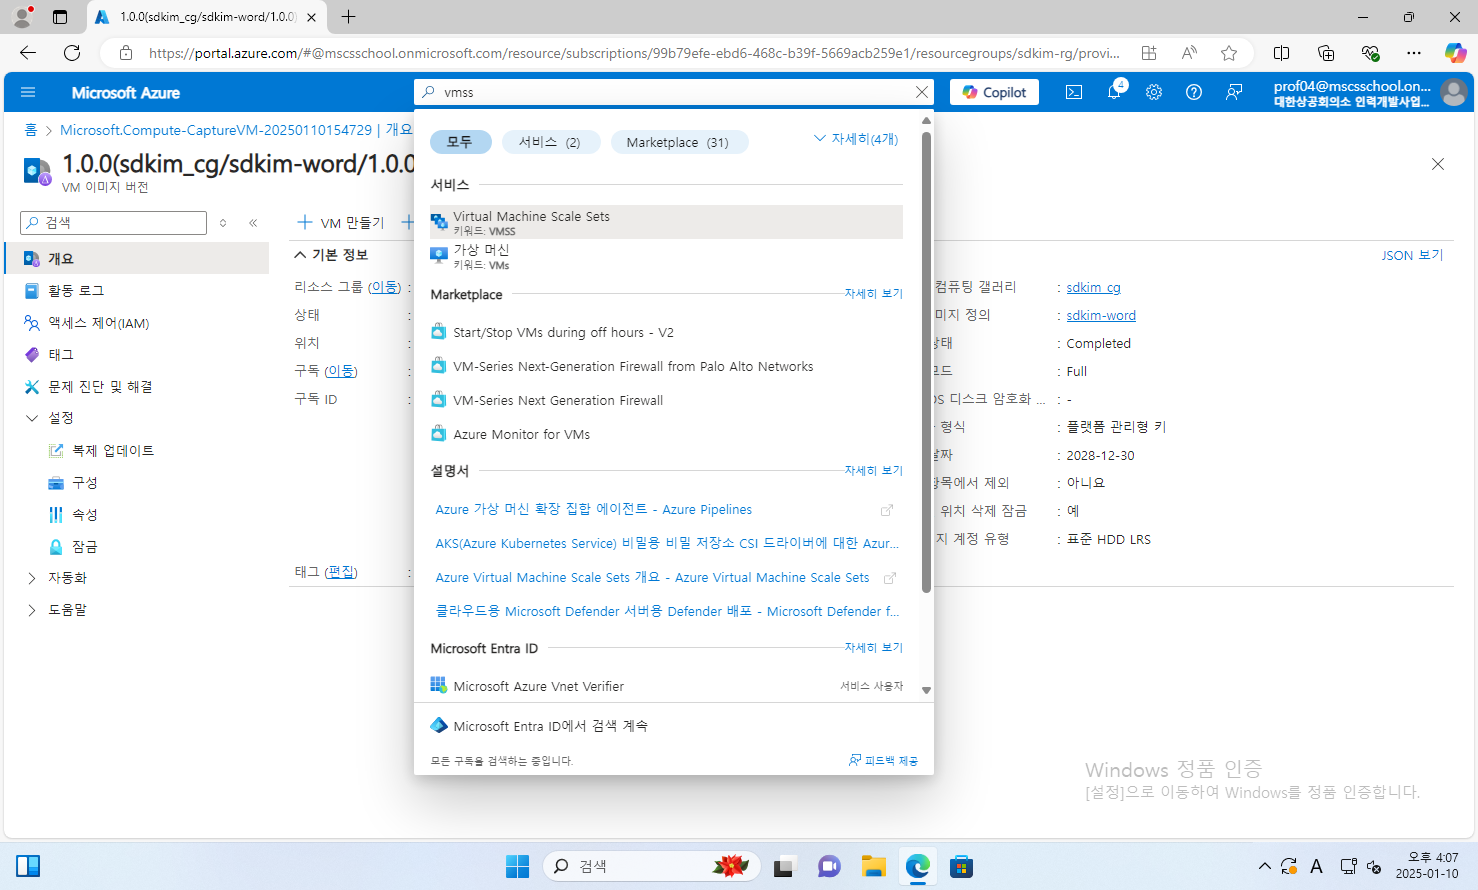Clear the vmss search text
The image size is (1478, 890).
point(921,92)
